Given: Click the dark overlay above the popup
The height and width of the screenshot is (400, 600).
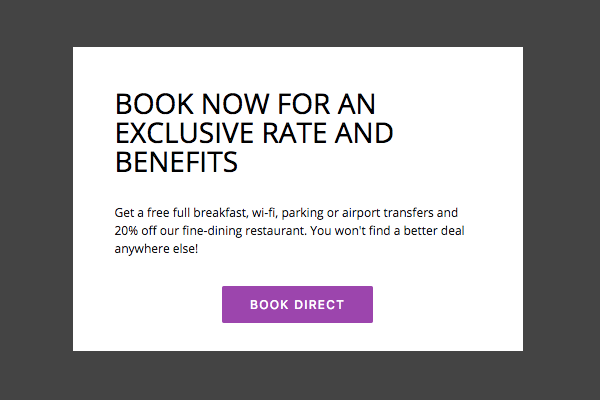Looking at the screenshot, I should click(x=300, y=23).
